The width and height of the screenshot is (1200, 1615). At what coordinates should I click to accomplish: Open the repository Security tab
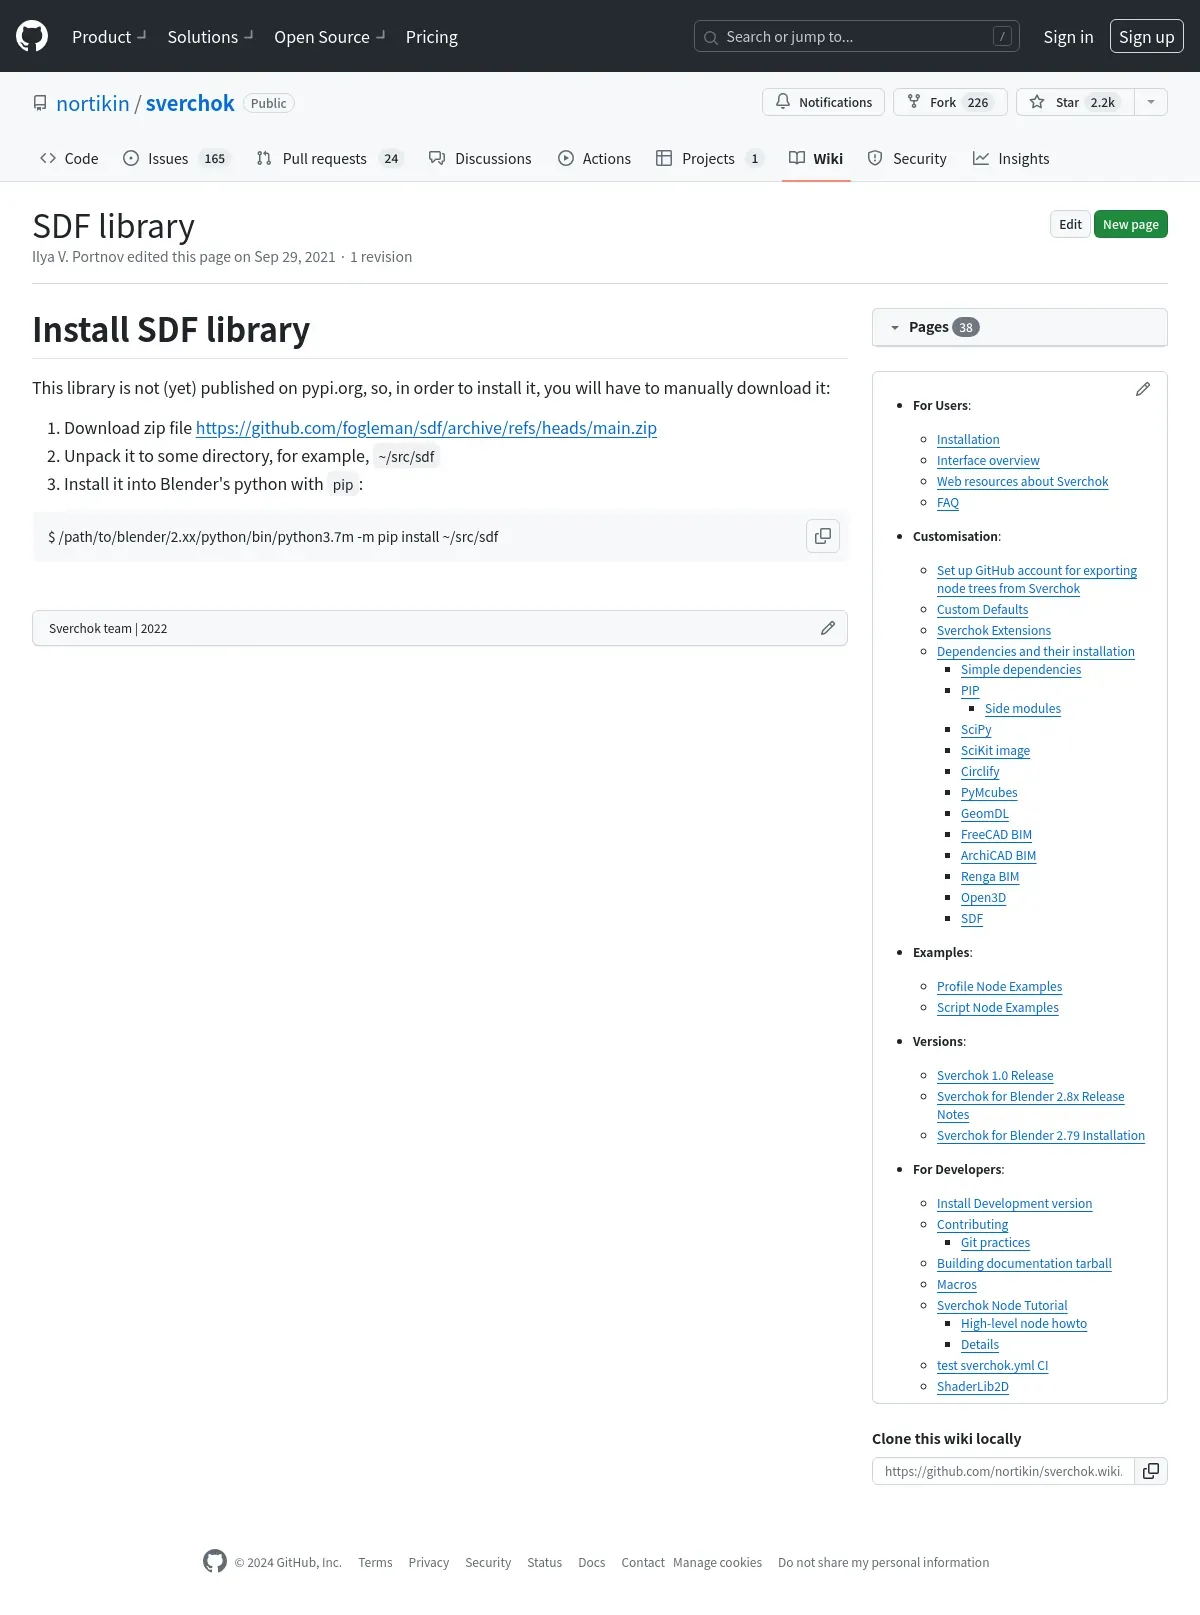point(907,158)
